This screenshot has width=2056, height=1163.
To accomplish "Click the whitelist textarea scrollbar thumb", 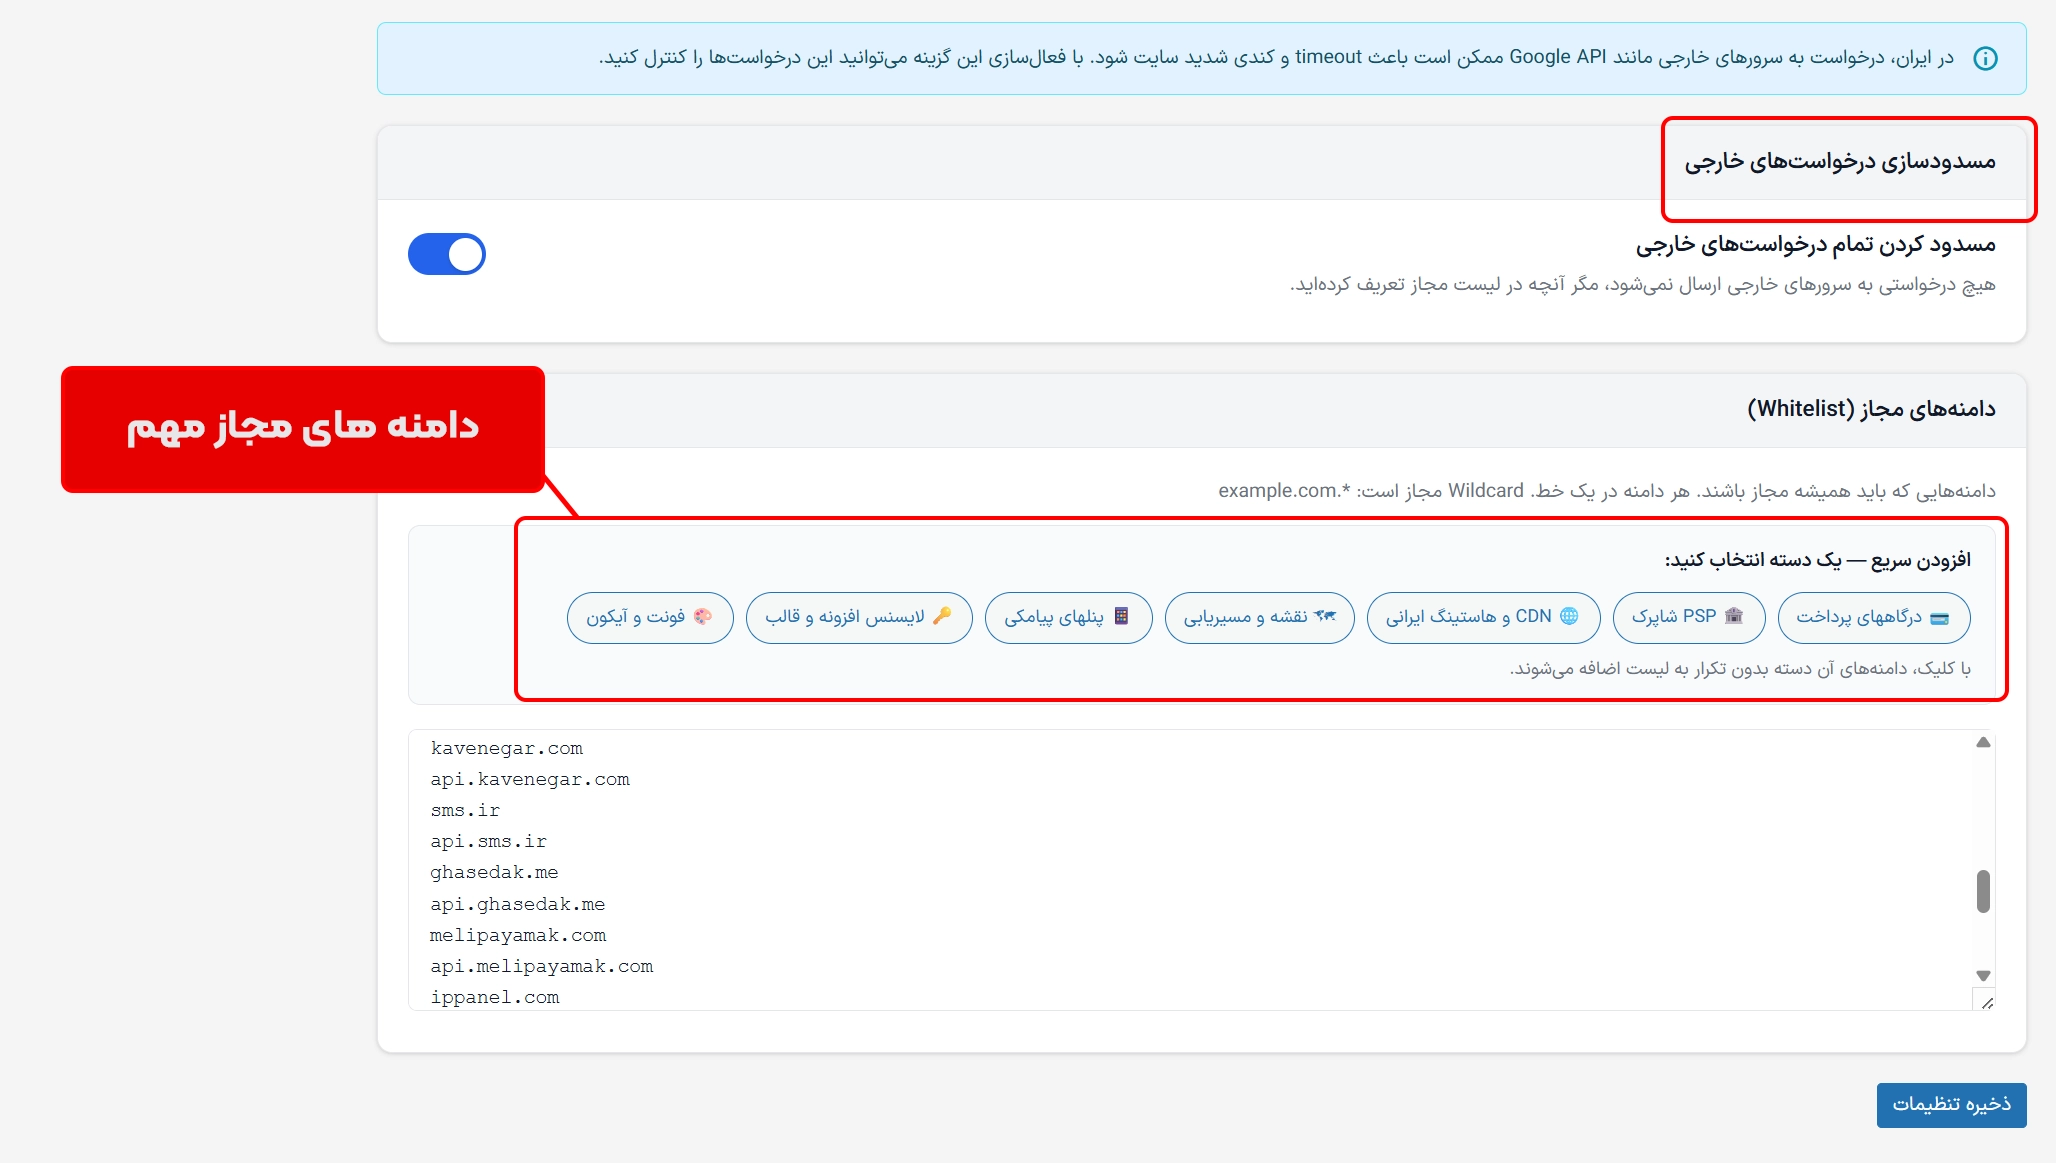I will pos(1983,891).
